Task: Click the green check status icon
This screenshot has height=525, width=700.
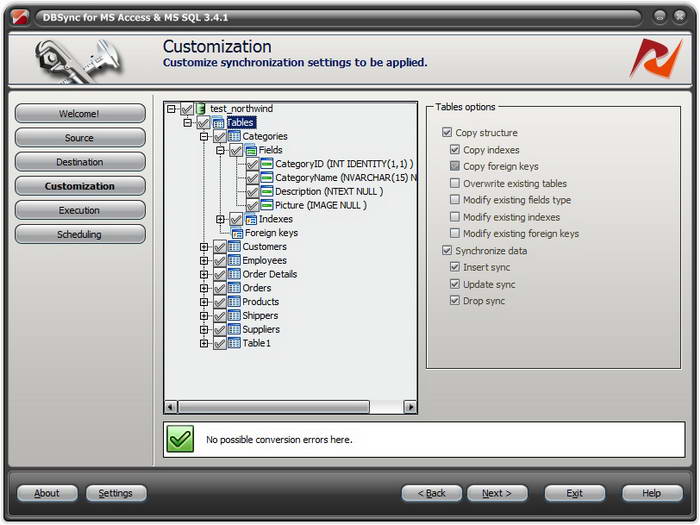Action: (x=180, y=439)
